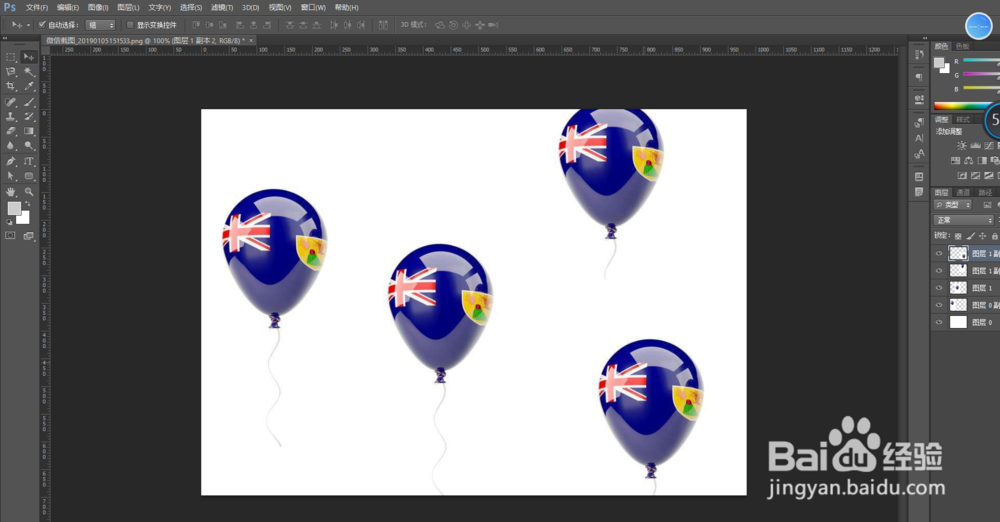Select the Magic Wand tool
1000x522 pixels.
[x=29, y=71]
